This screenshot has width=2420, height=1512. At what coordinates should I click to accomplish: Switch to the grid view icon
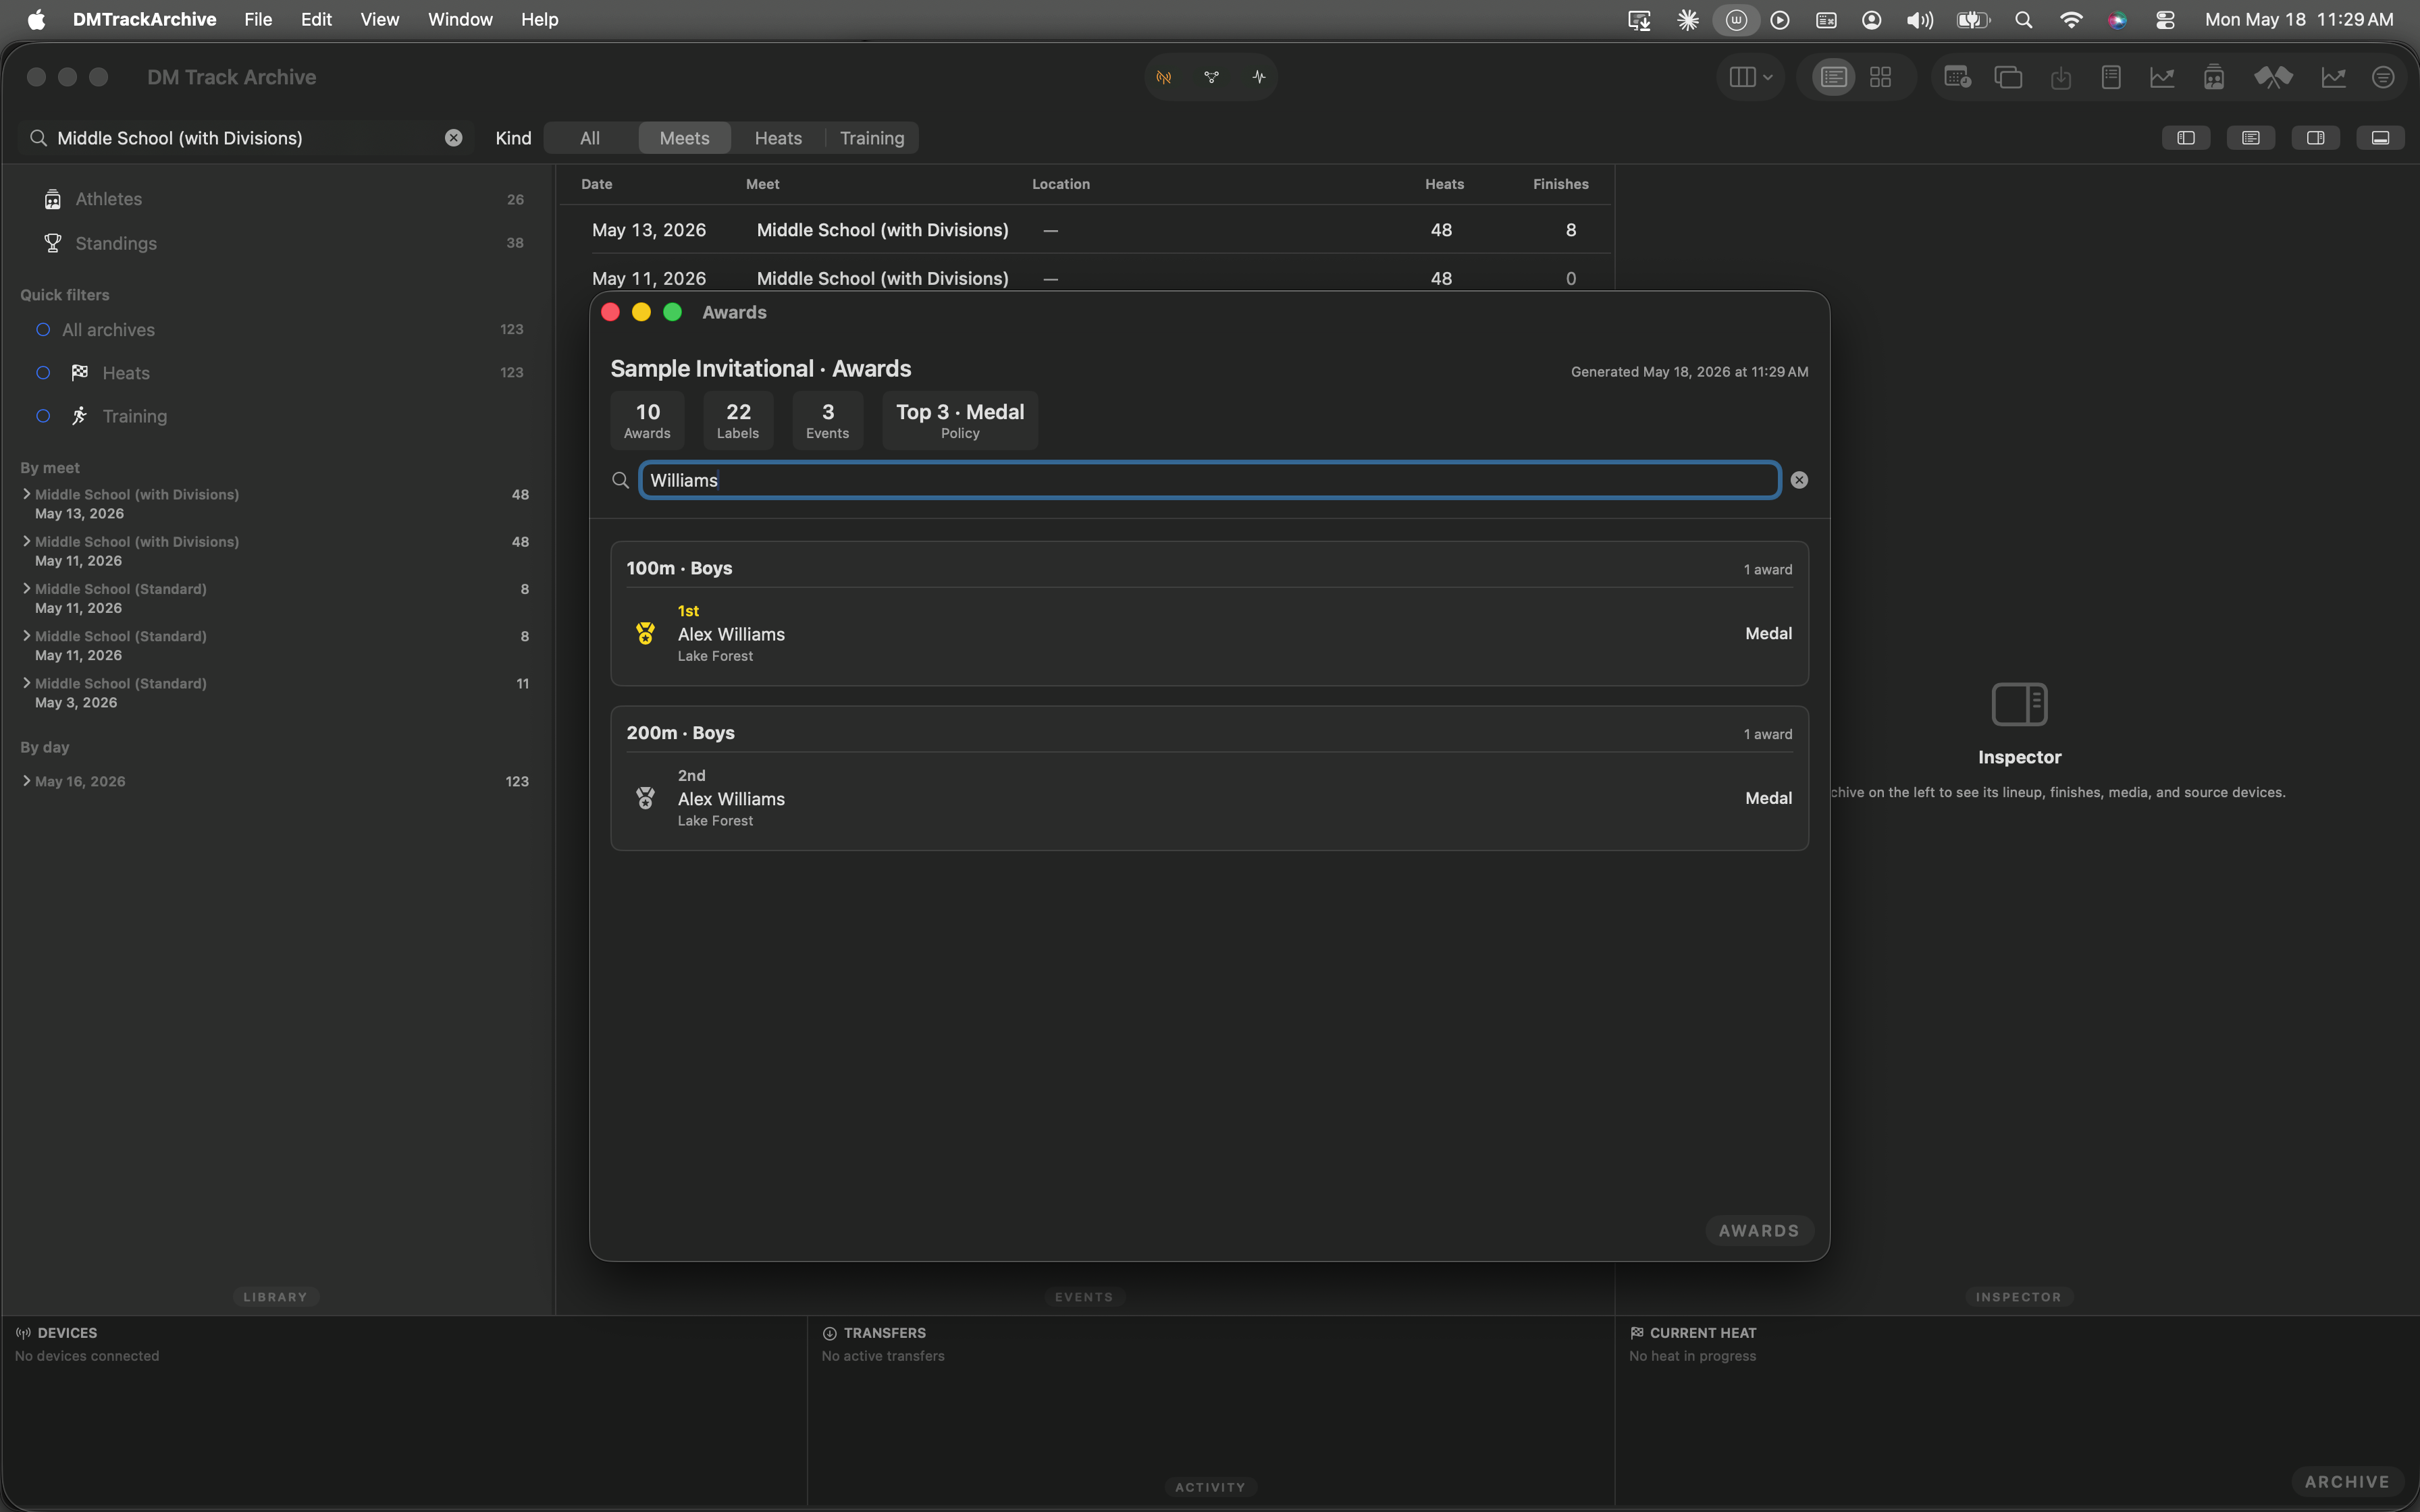(1880, 77)
